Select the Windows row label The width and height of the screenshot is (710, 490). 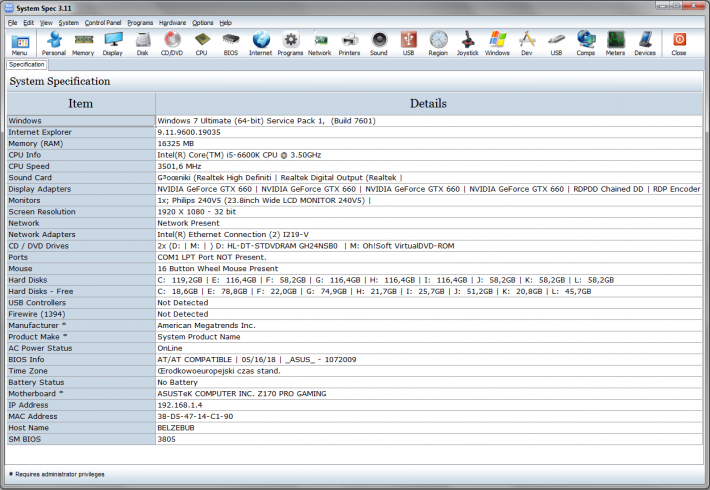pos(81,121)
